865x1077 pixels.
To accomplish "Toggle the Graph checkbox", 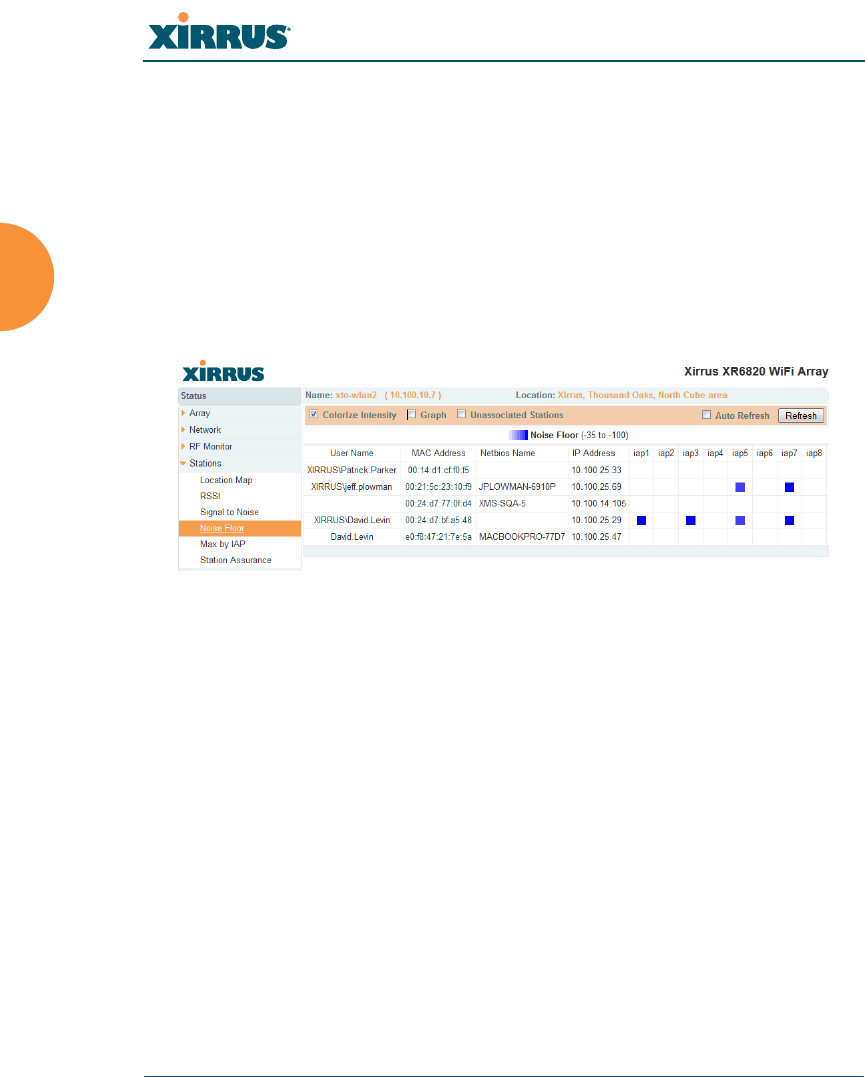I will [412, 414].
